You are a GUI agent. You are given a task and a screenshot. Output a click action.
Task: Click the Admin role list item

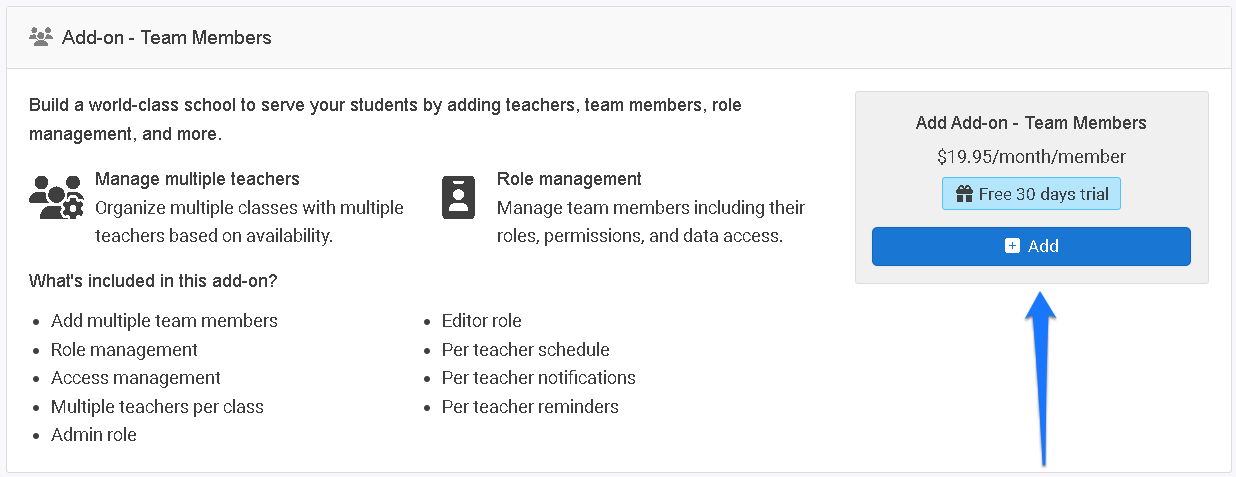(94, 435)
